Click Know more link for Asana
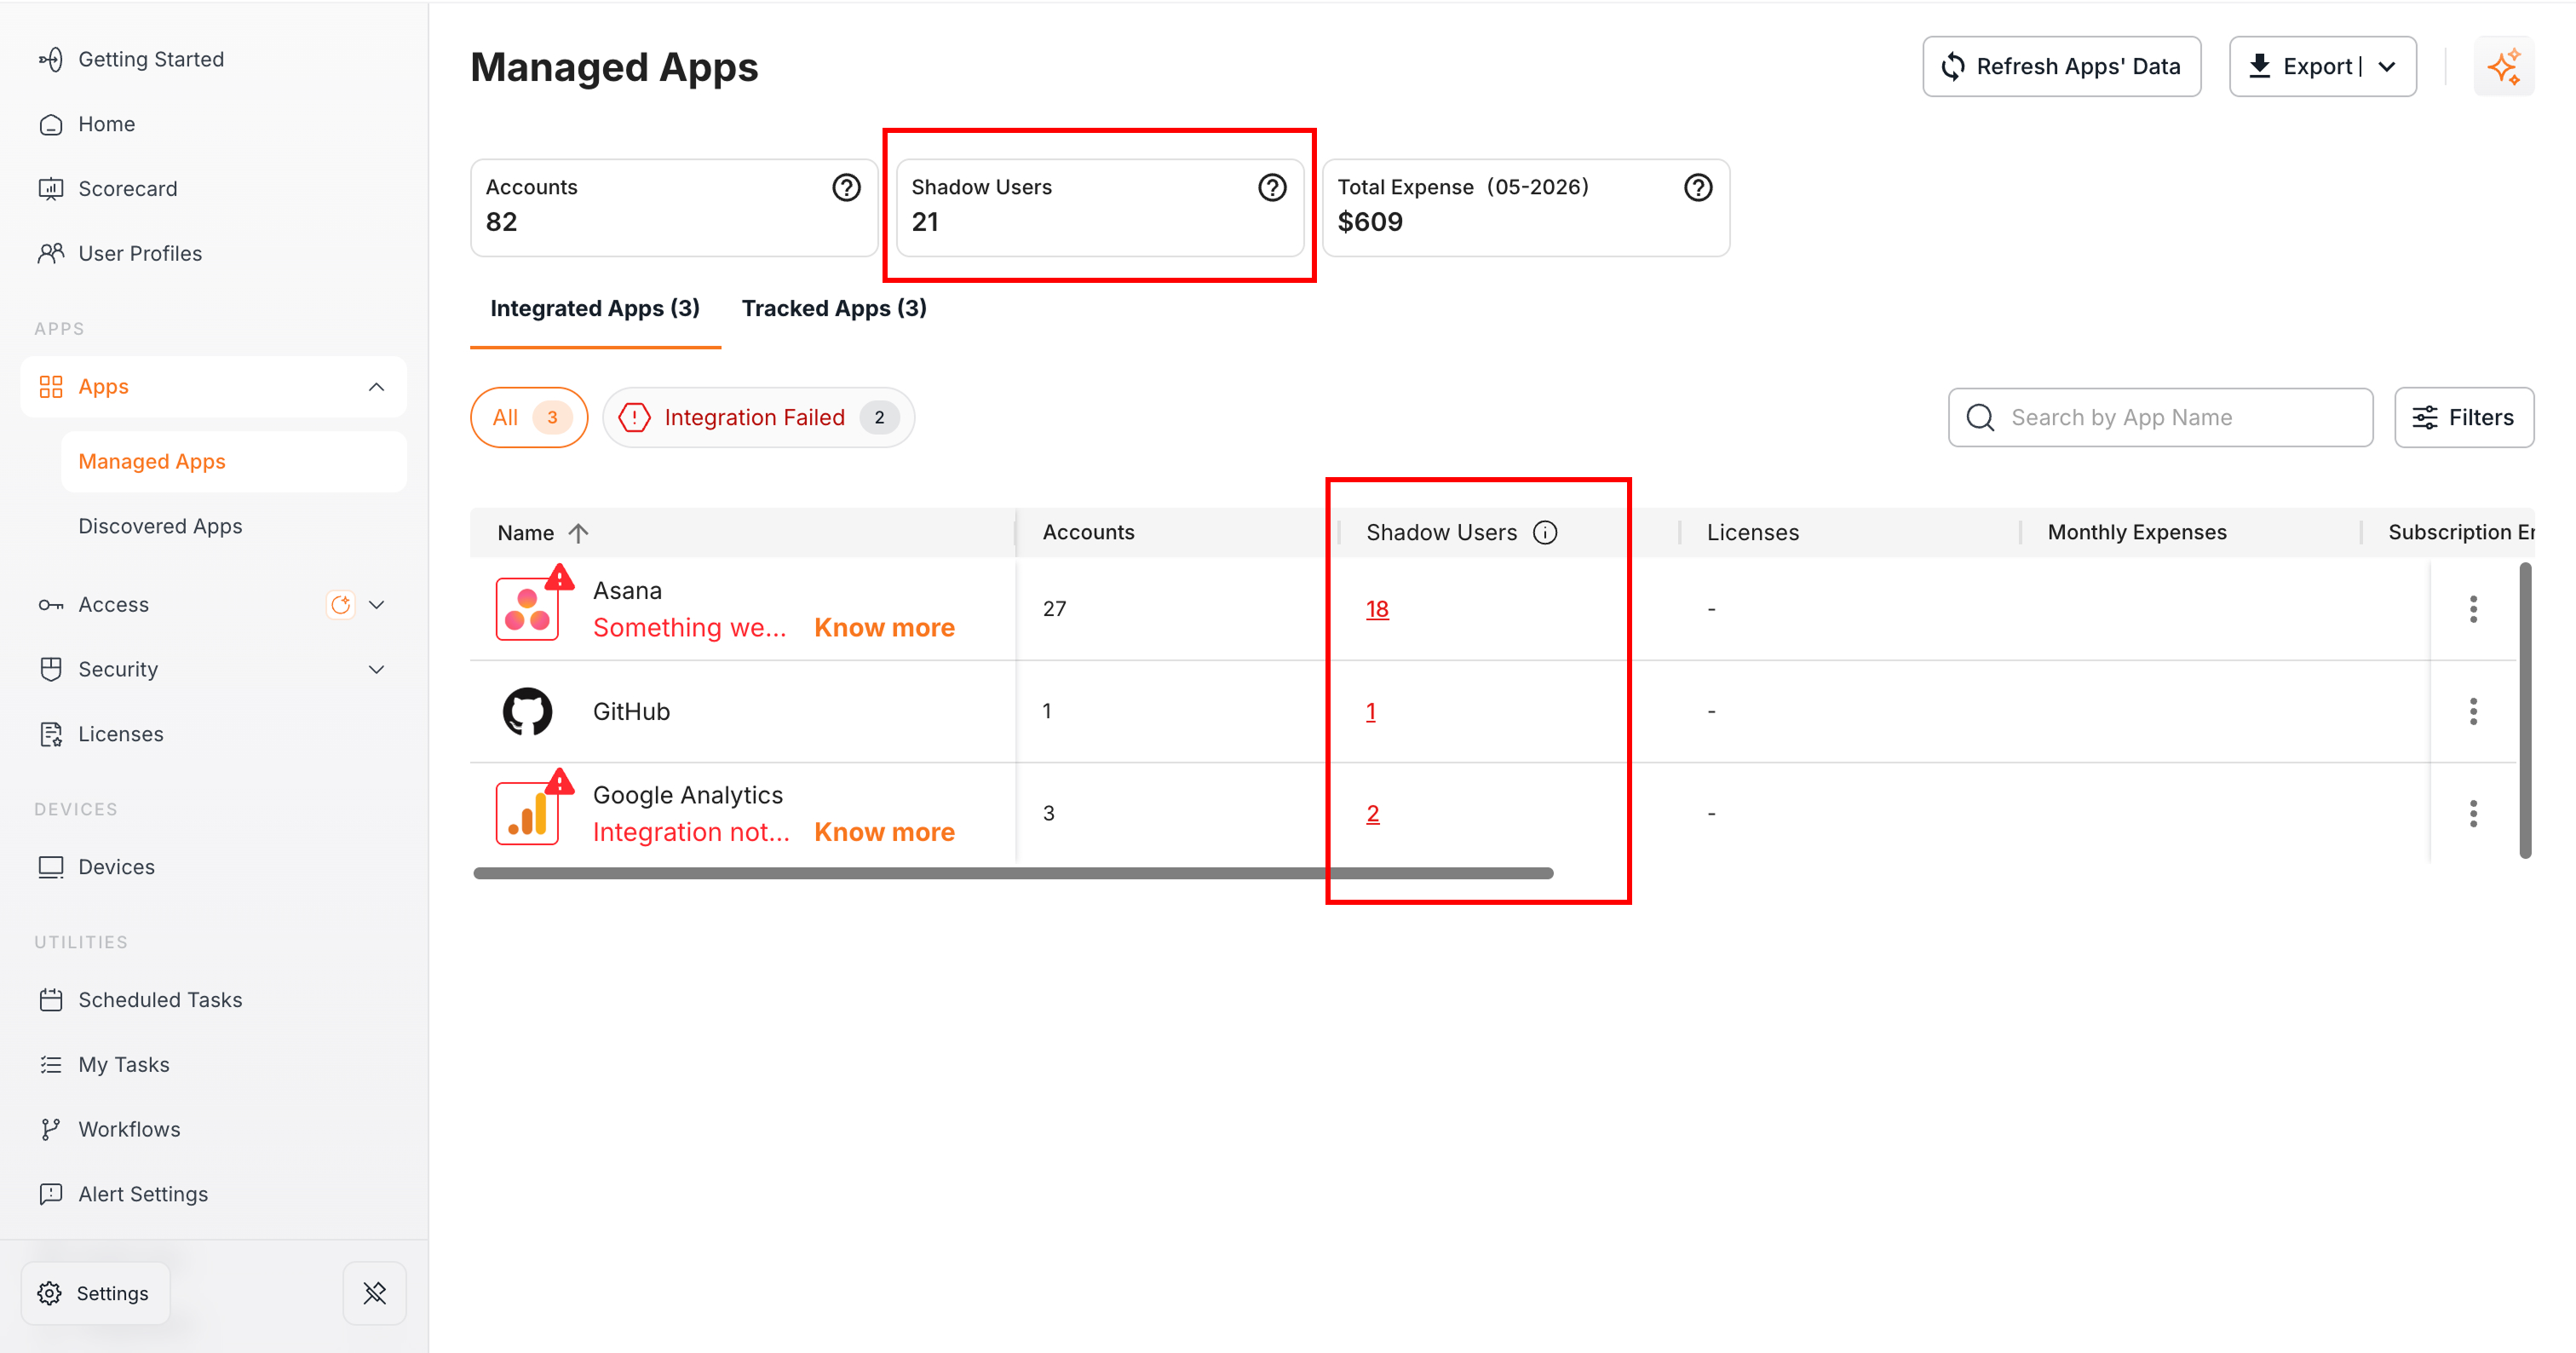 pos(884,628)
